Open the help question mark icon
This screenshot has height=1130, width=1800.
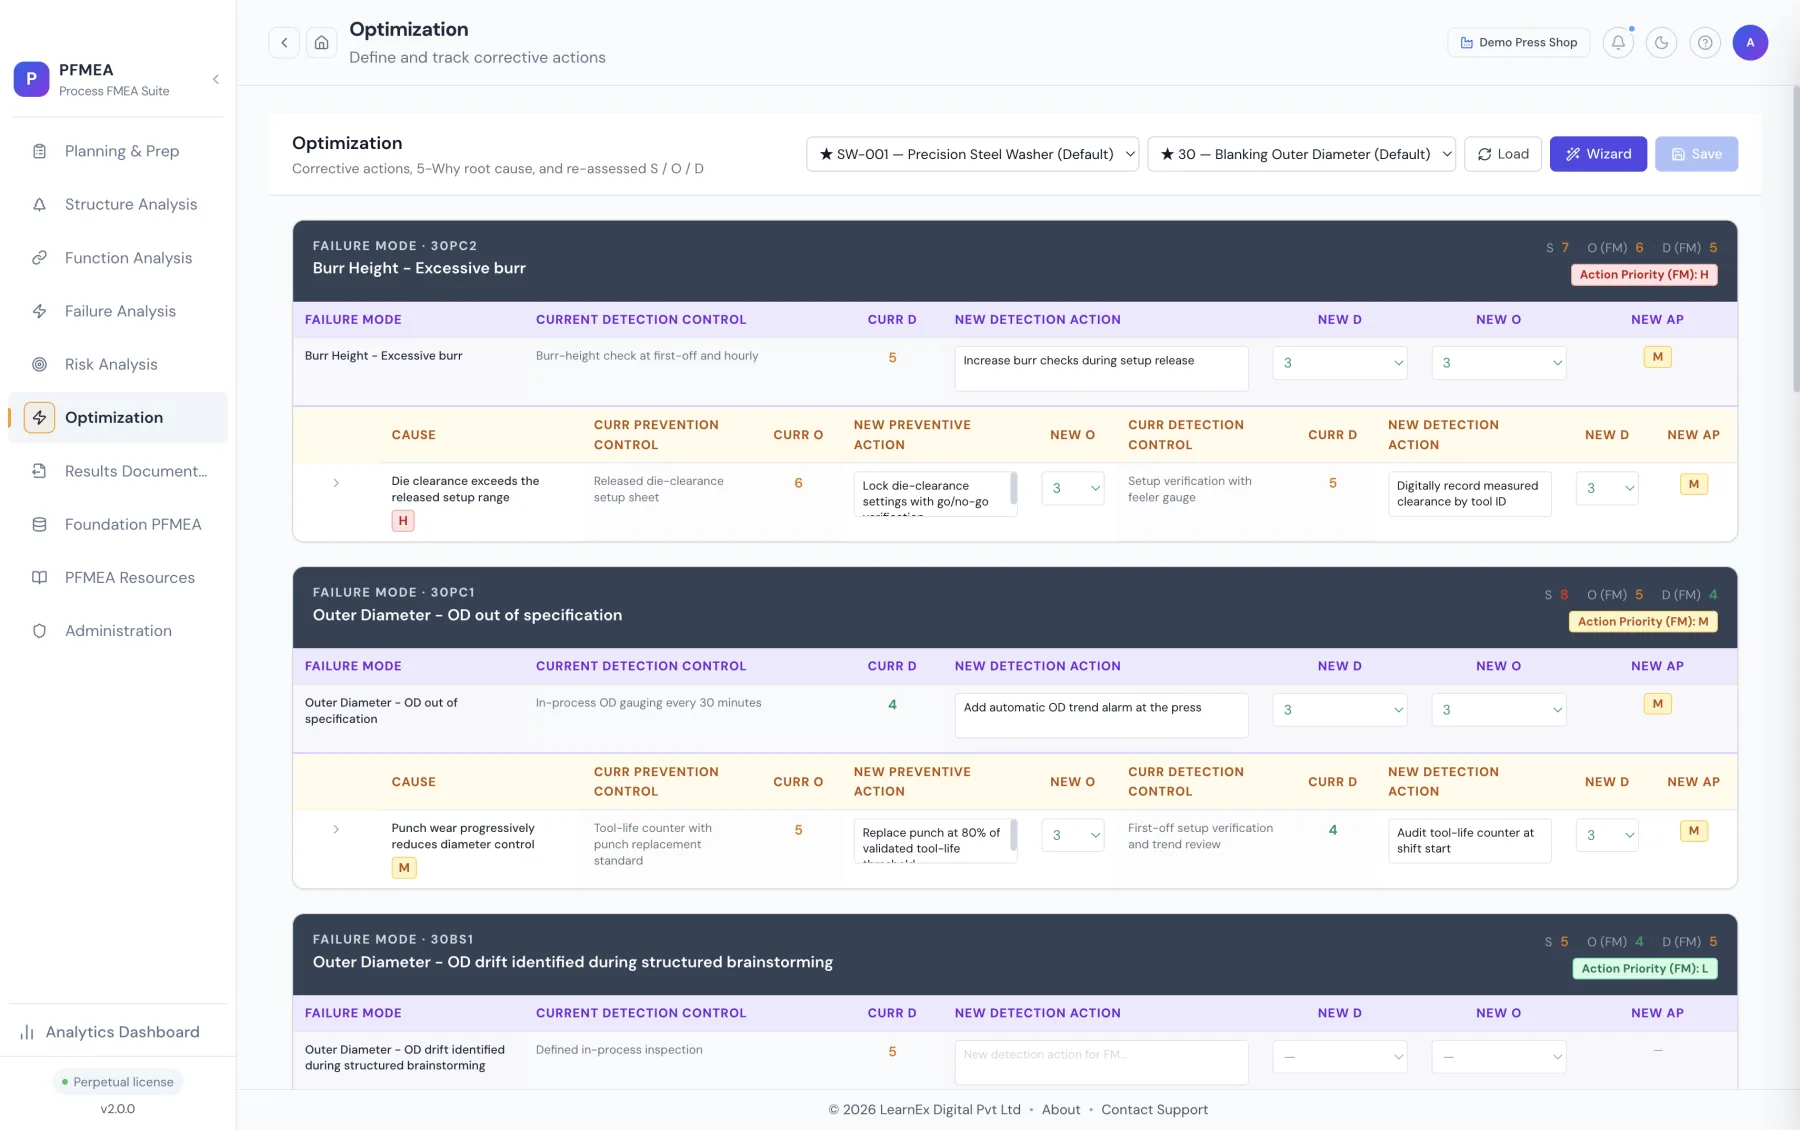pyautogui.click(x=1705, y=42)
